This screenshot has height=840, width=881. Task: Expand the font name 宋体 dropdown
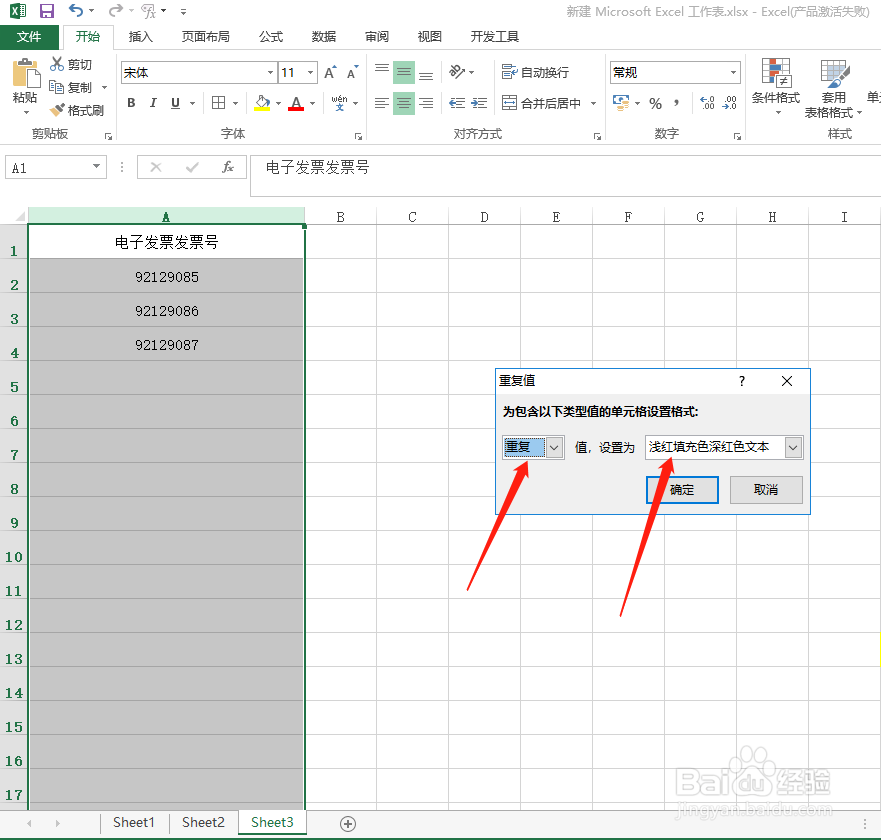pyautogui.click(x=268, y=72)
